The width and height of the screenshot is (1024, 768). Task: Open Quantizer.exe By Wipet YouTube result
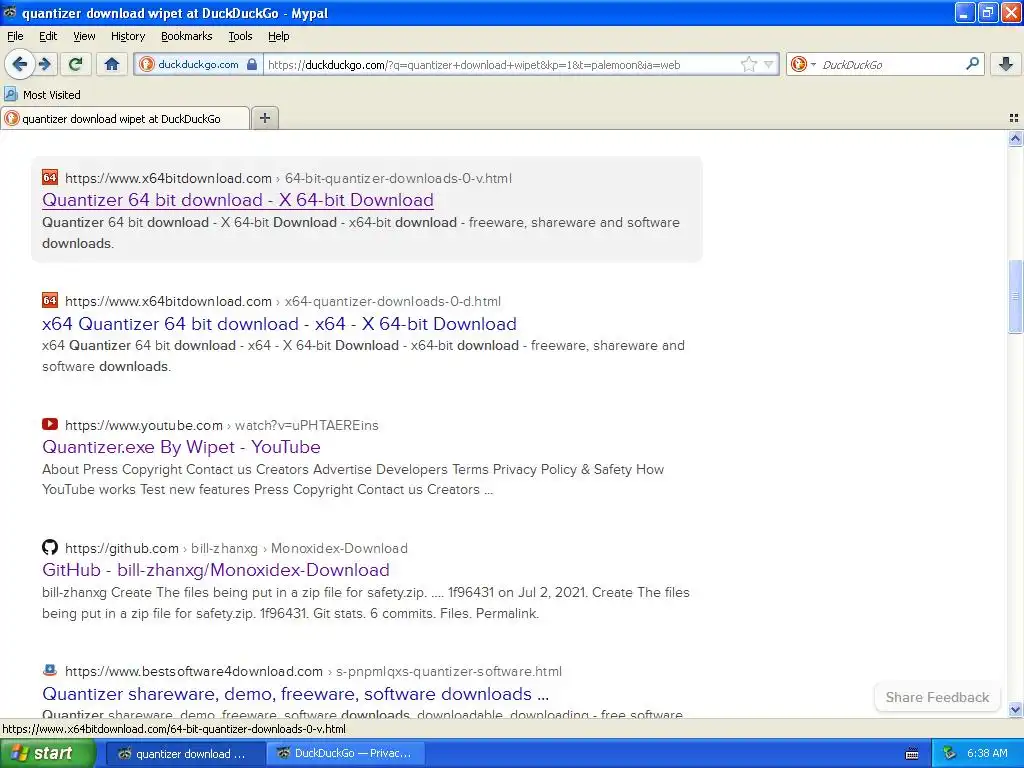(182, 447)
